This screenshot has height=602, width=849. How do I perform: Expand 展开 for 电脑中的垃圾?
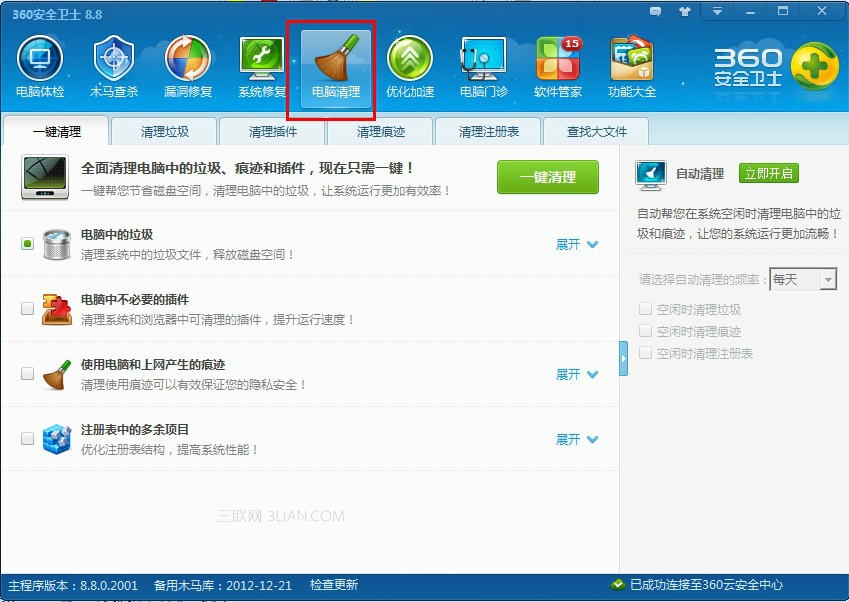577,244
